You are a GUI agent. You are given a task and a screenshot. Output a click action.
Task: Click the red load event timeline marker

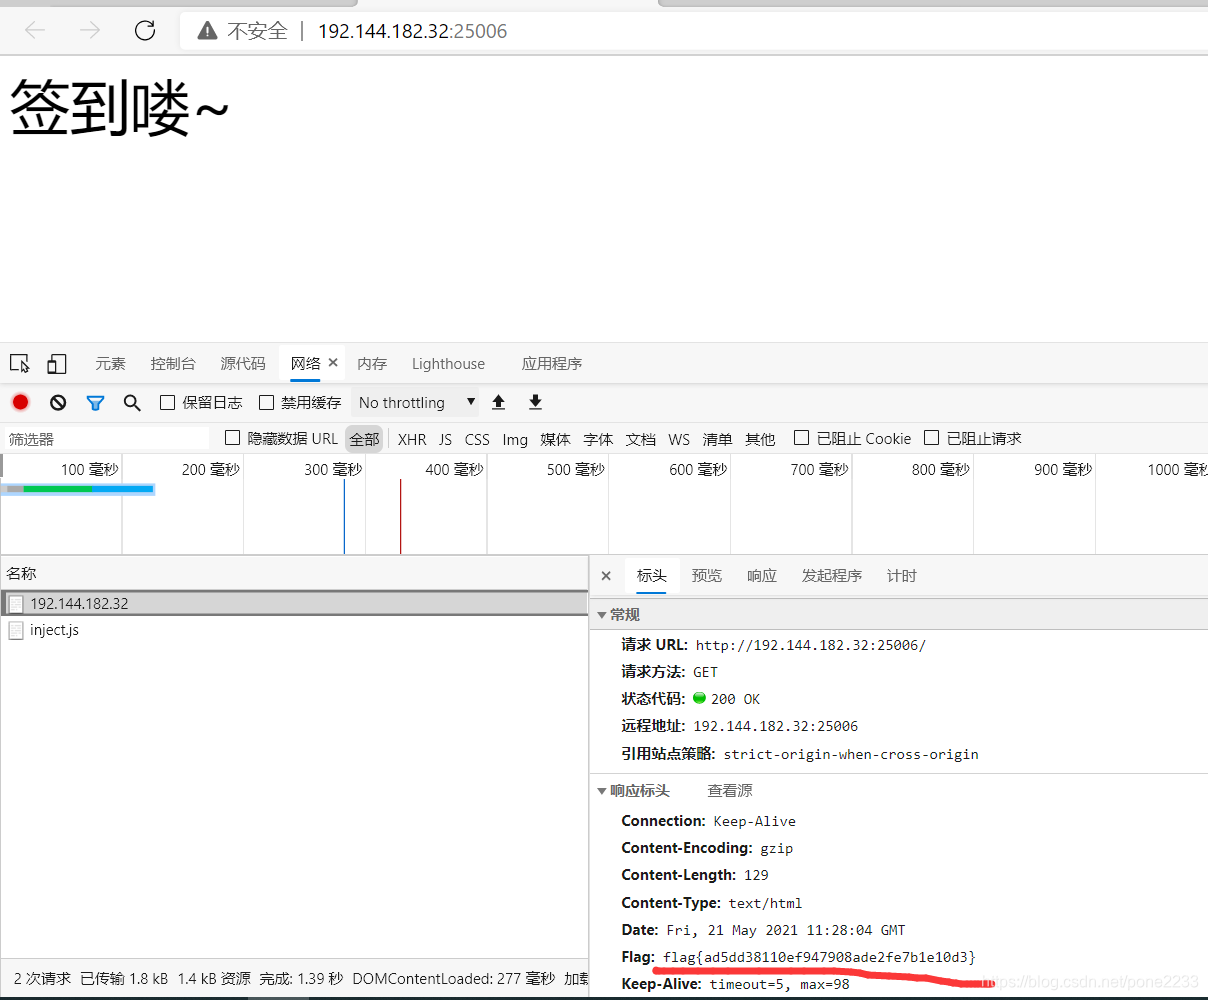(x=400, y=516)
